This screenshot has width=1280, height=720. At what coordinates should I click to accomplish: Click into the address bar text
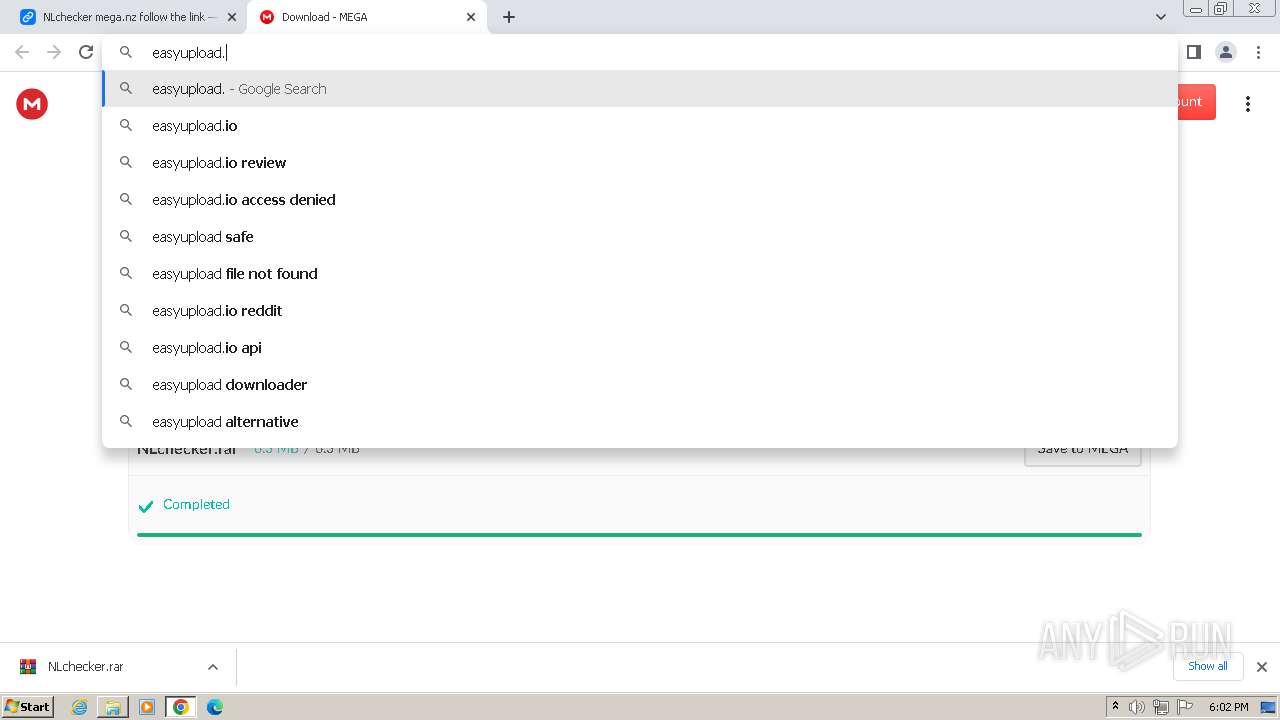coord(640,53)
